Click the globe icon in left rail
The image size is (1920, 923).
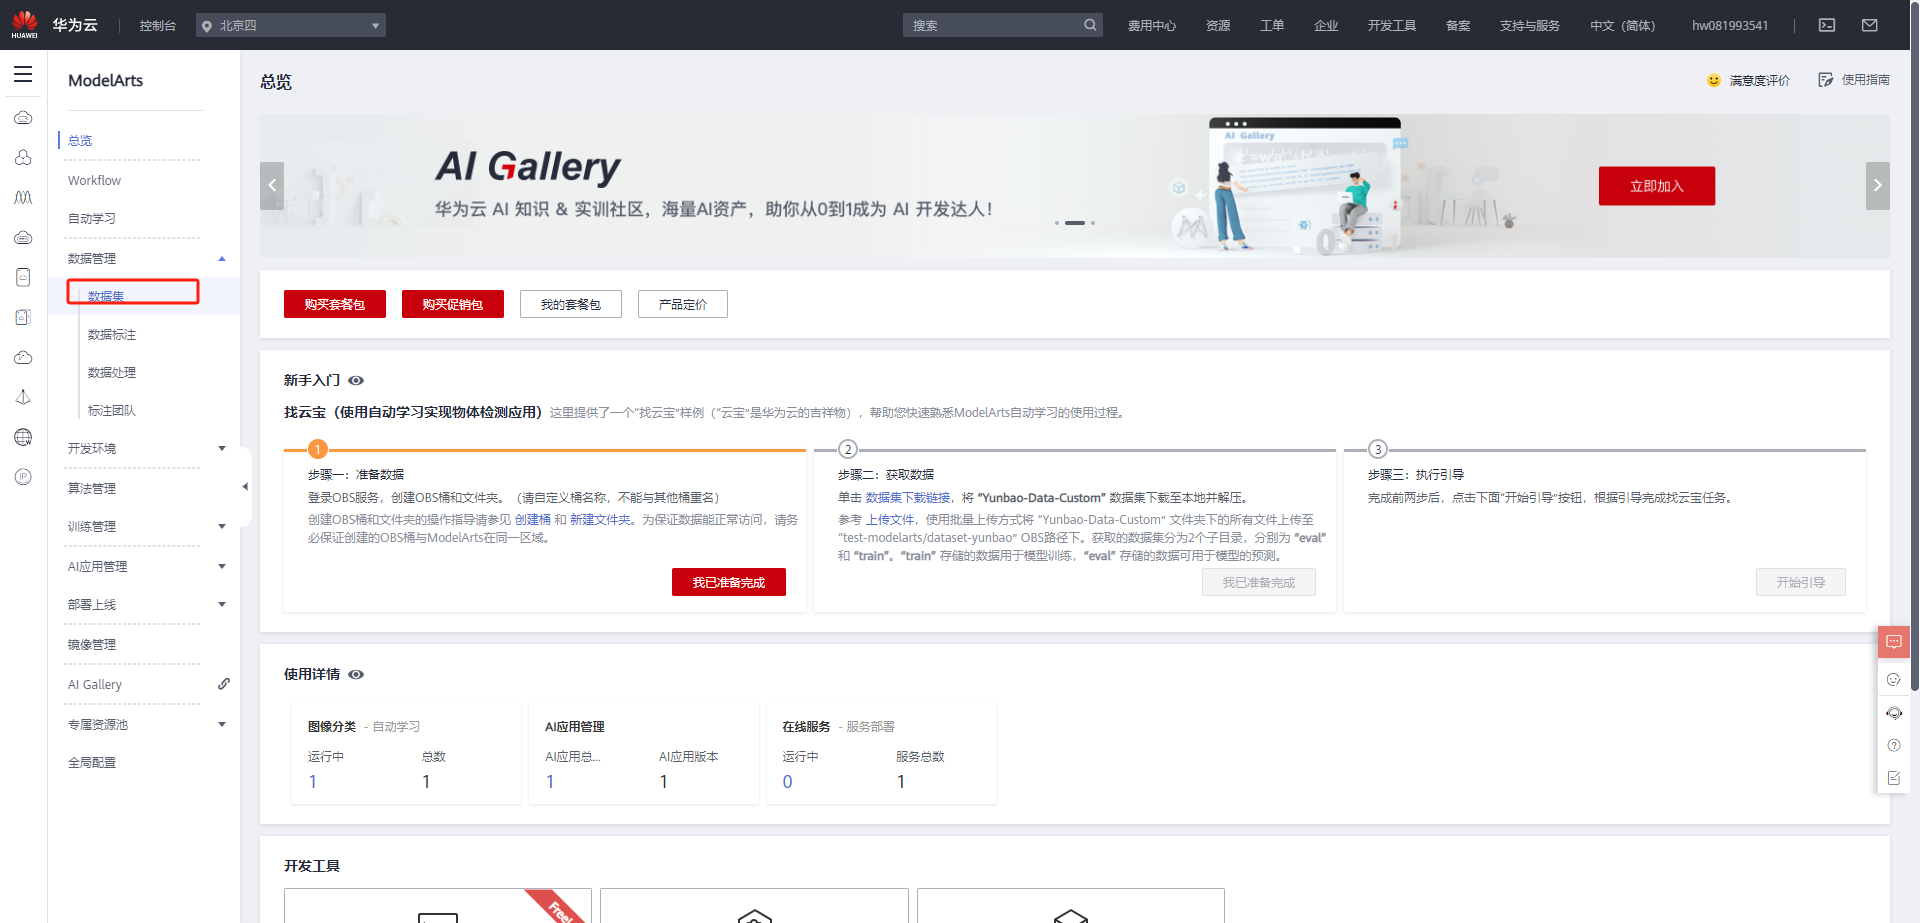(23, 437)
